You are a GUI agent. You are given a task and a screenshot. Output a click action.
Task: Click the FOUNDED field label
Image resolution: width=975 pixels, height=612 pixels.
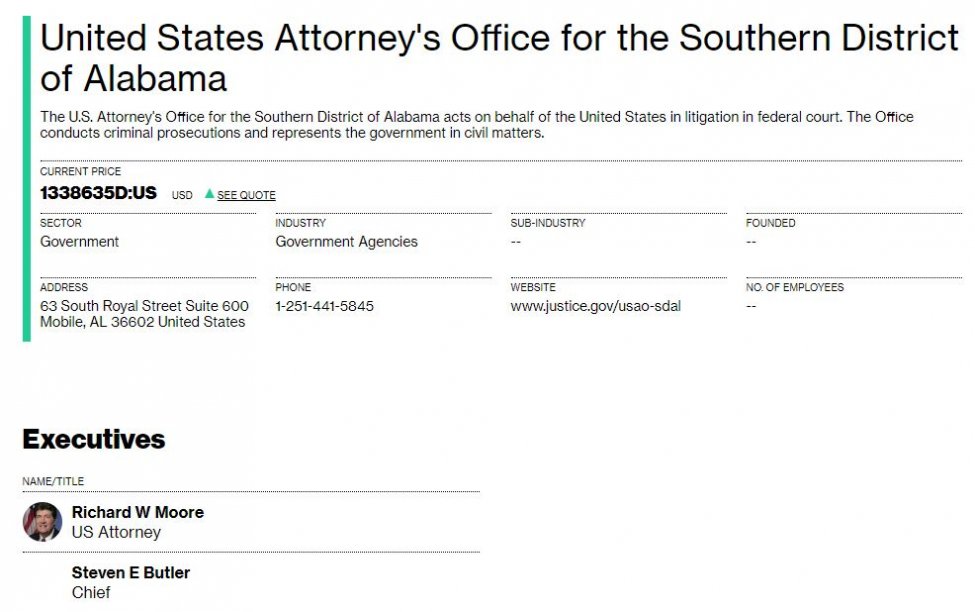click(770, 223)
